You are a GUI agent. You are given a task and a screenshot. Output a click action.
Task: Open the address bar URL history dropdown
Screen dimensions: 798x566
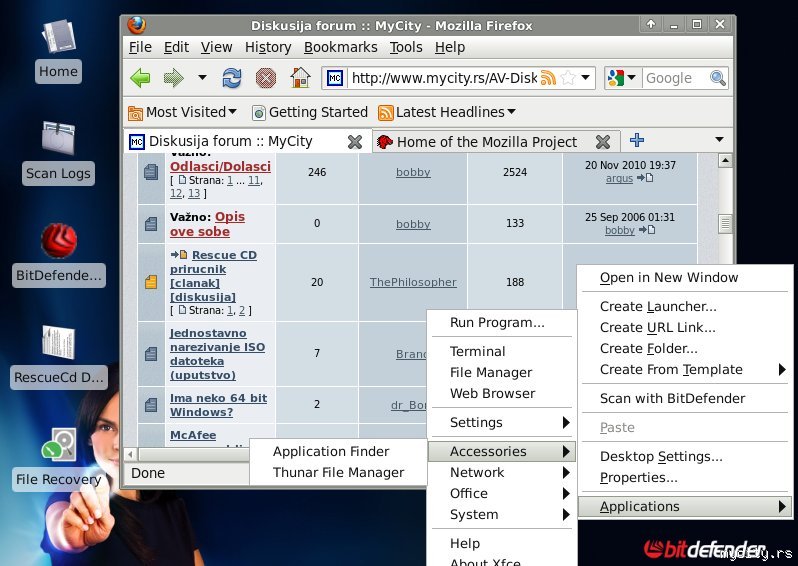586,78
